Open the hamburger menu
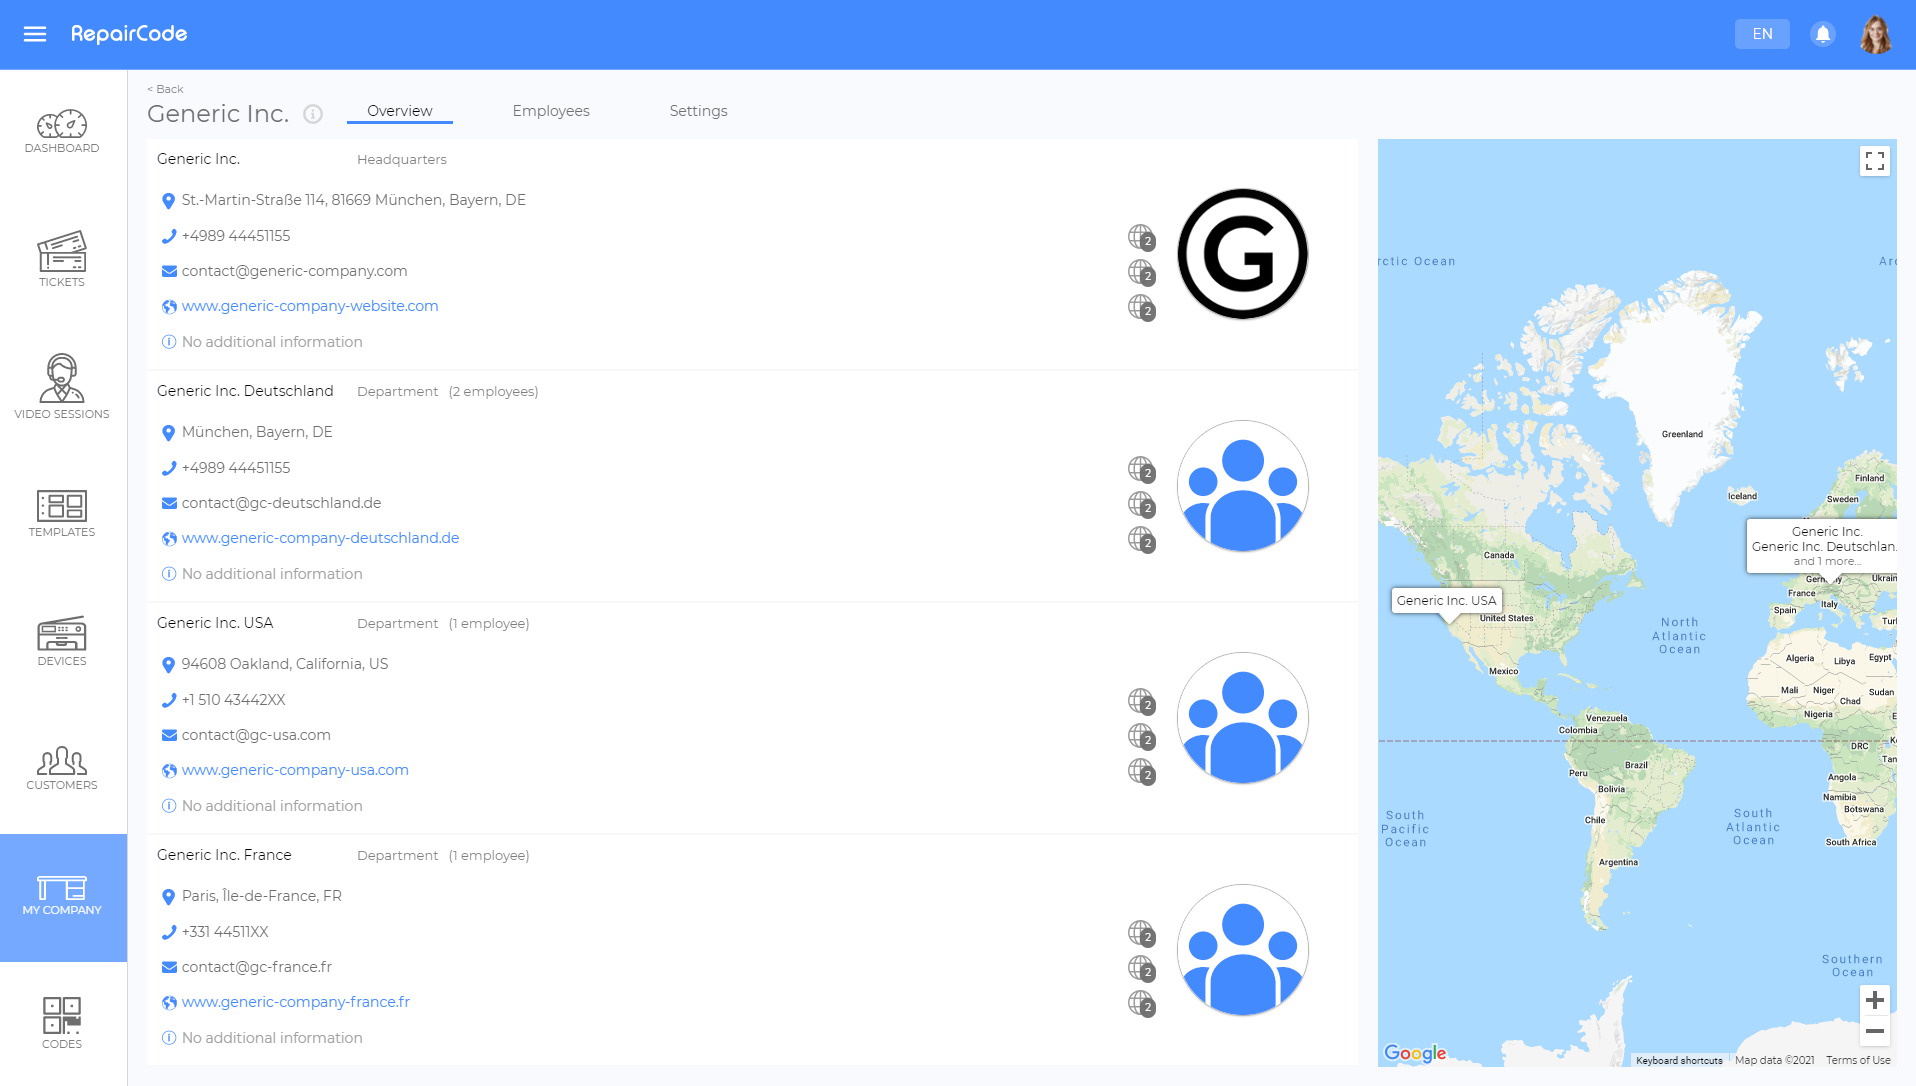1916x1086 pixels. [35, 34]
